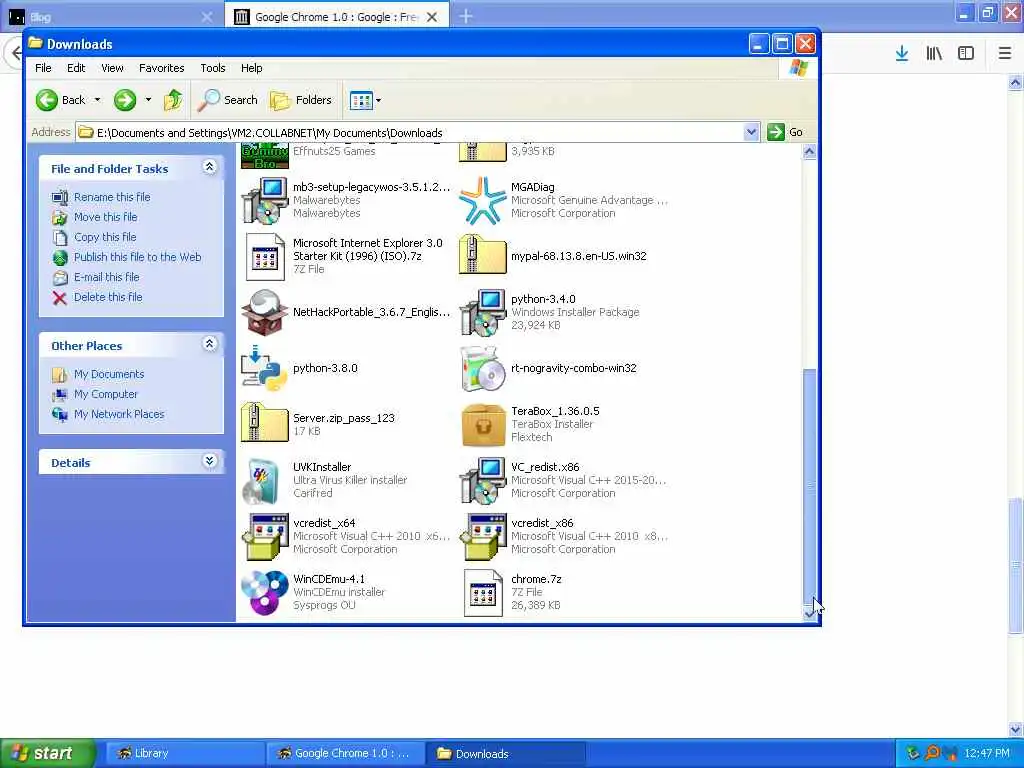Go to My Documents

click(108, 374)
